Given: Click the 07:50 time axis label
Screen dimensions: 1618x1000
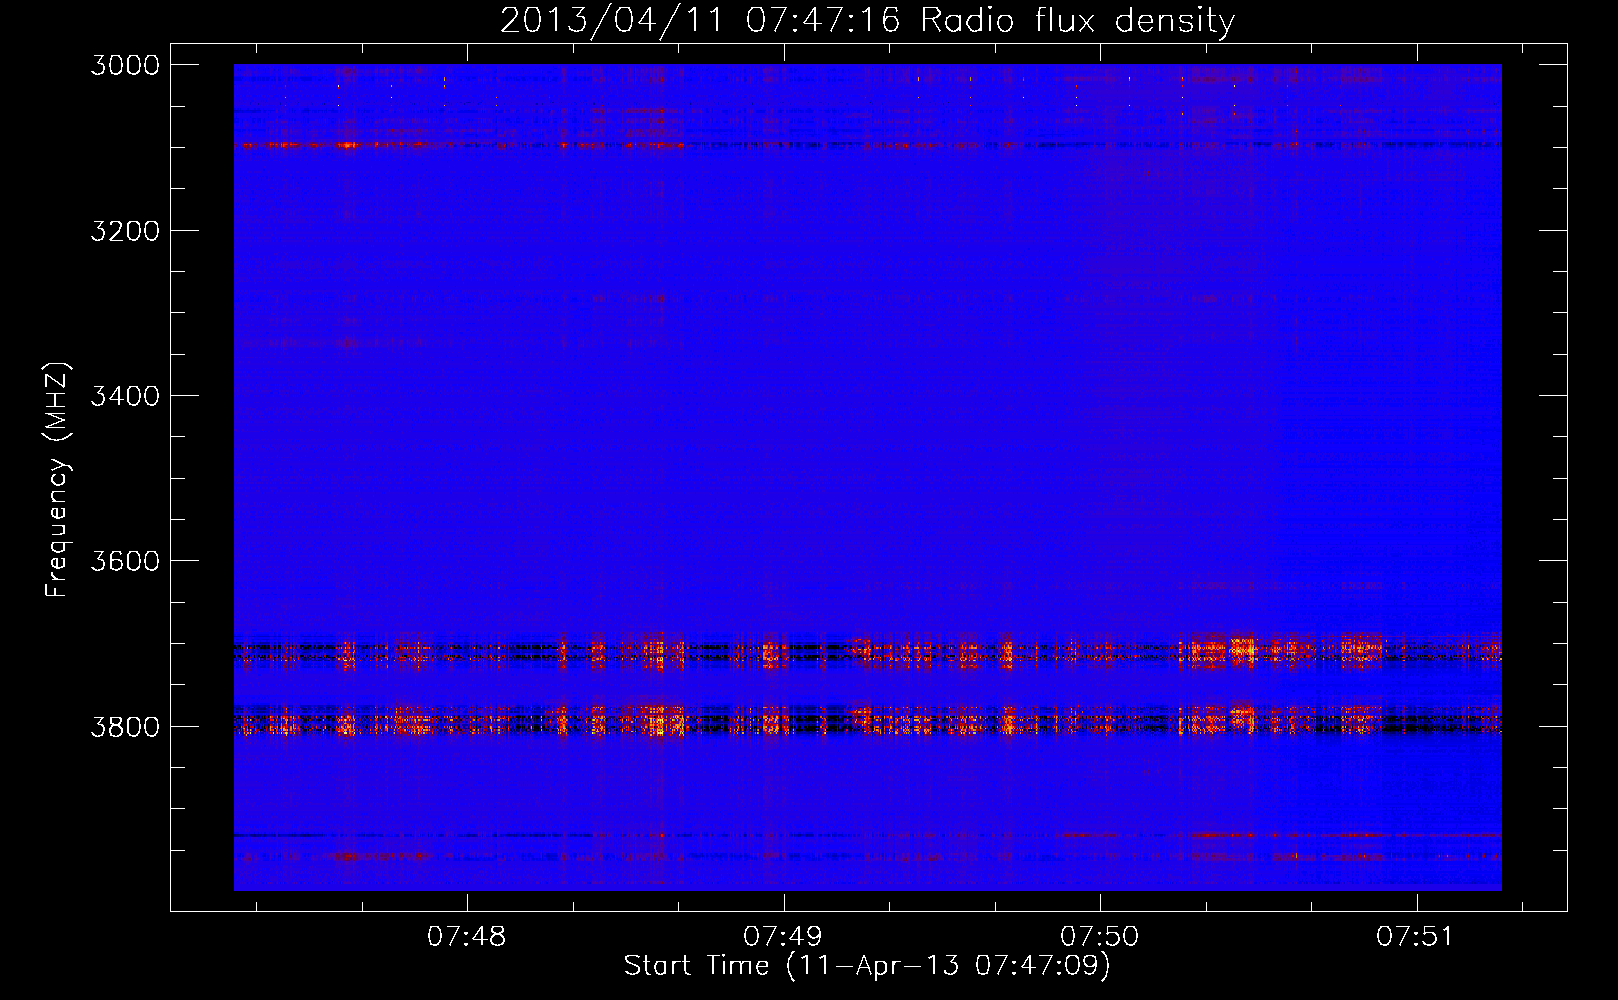Looking at the screenshot, I should point(1099,937).
